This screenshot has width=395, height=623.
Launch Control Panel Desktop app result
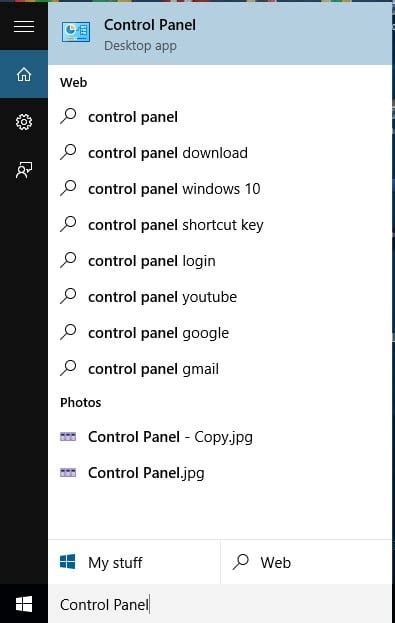[x=220, y=34]
